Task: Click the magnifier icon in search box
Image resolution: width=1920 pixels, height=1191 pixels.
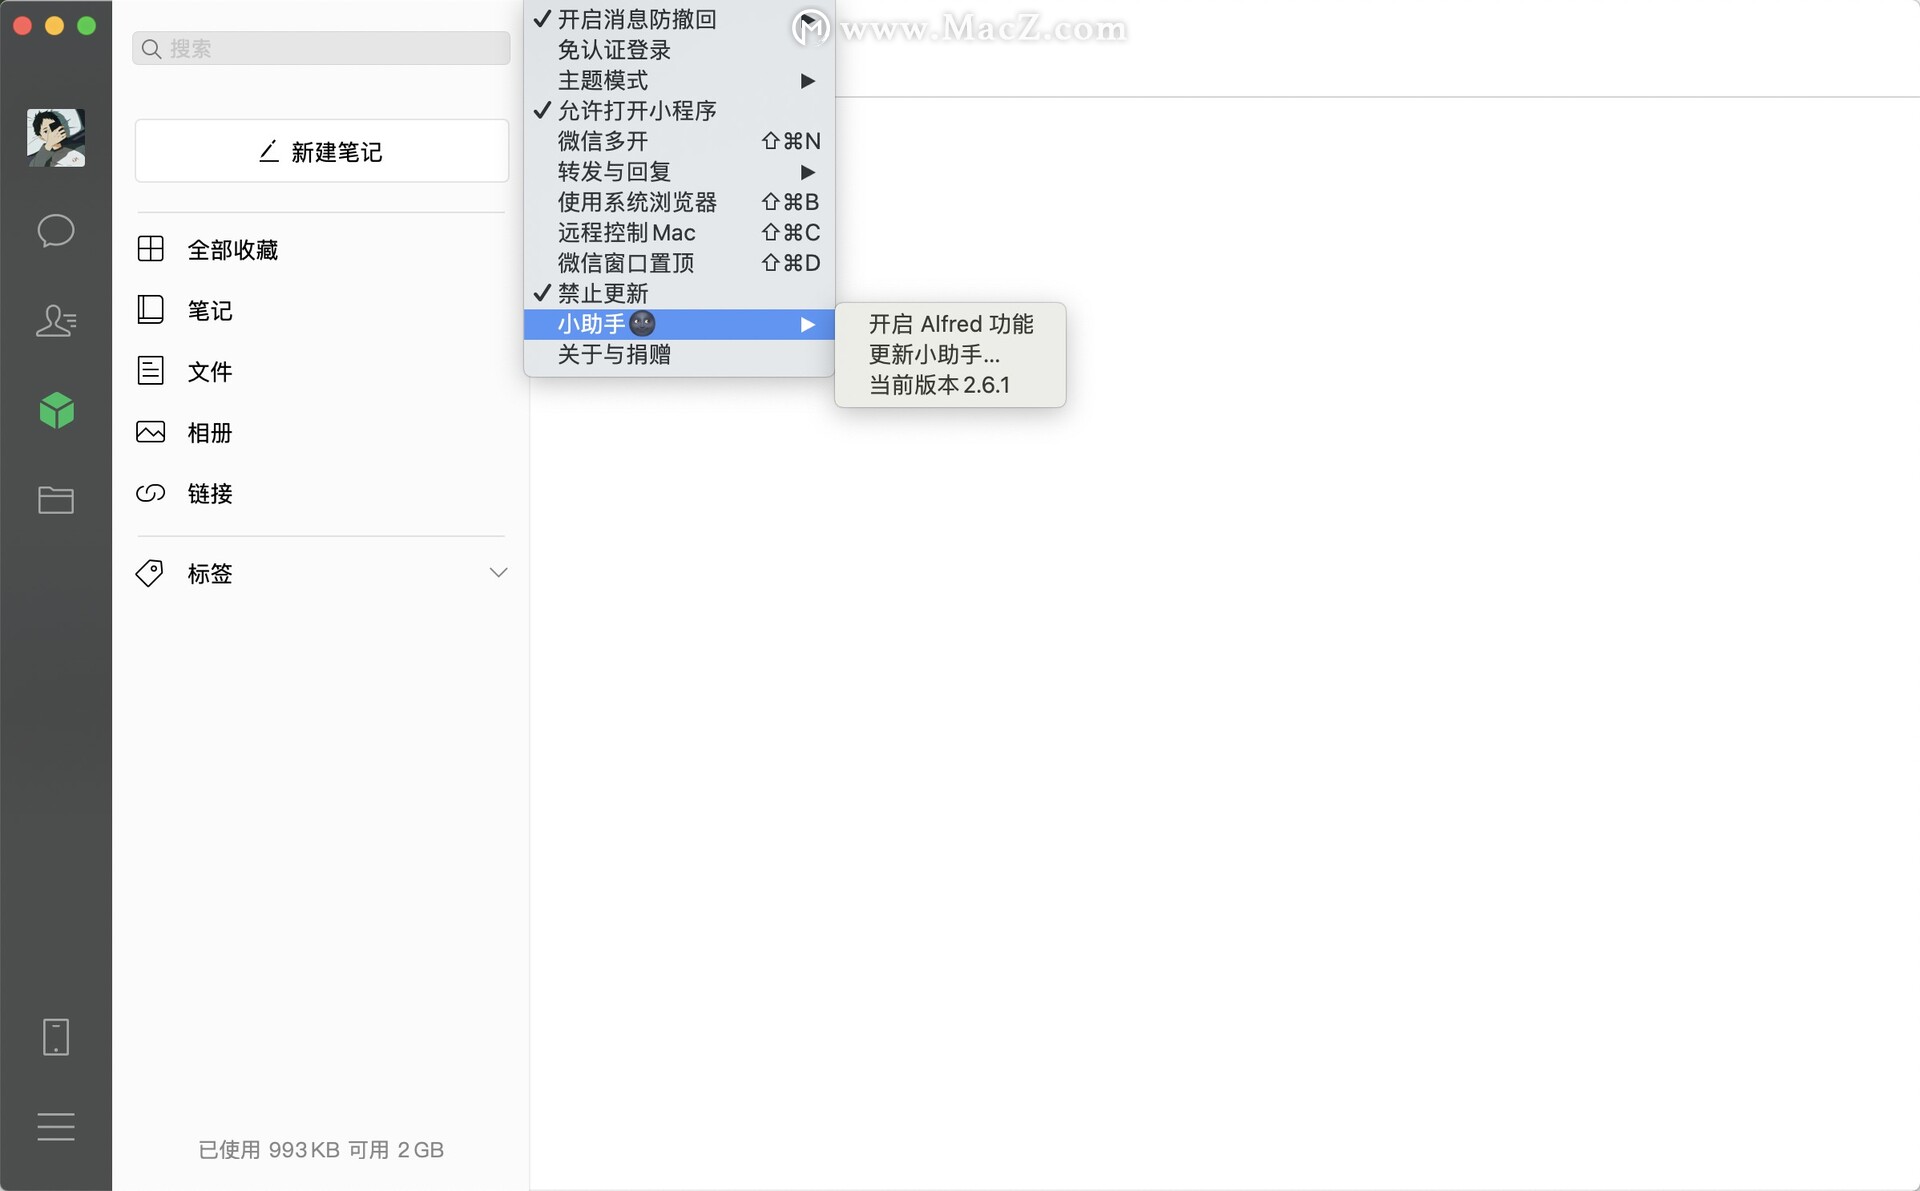Action: (151, 49)
